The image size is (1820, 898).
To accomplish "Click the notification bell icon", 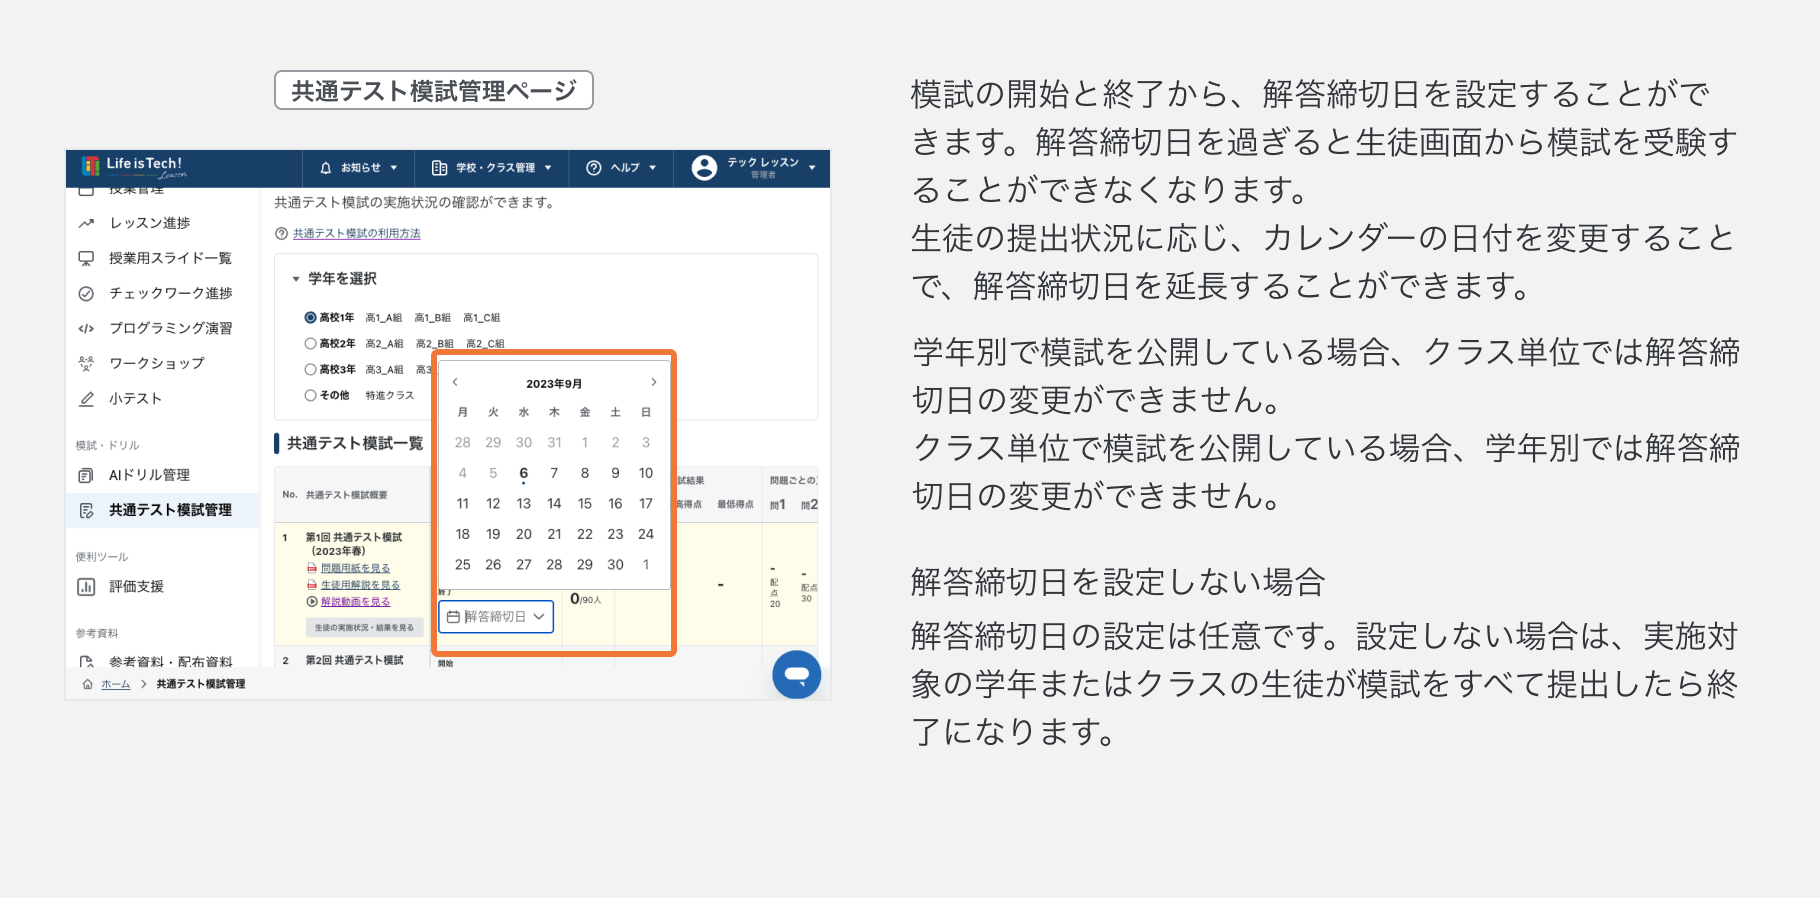I will pos(325,168).
